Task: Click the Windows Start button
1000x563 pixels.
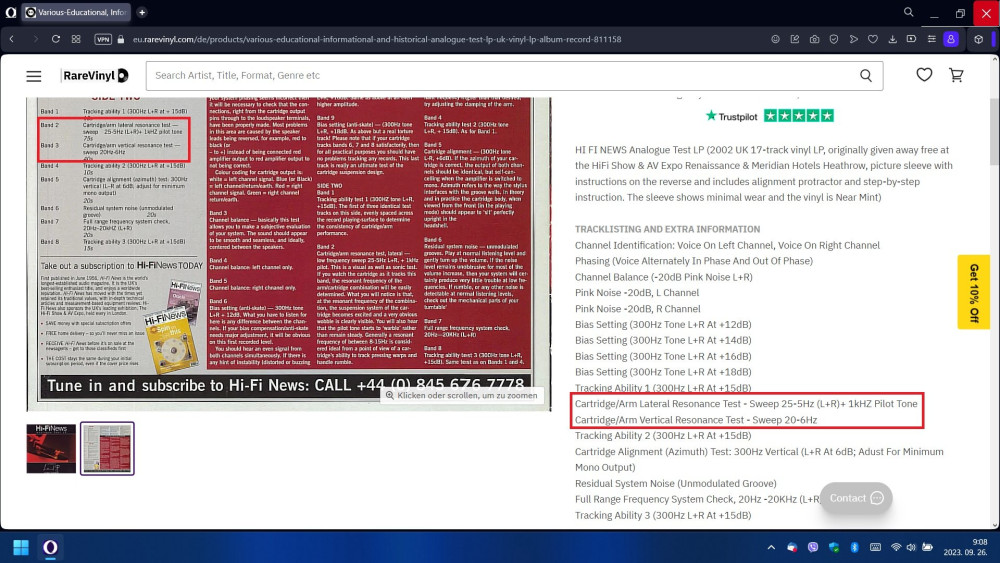Action: 20,547
